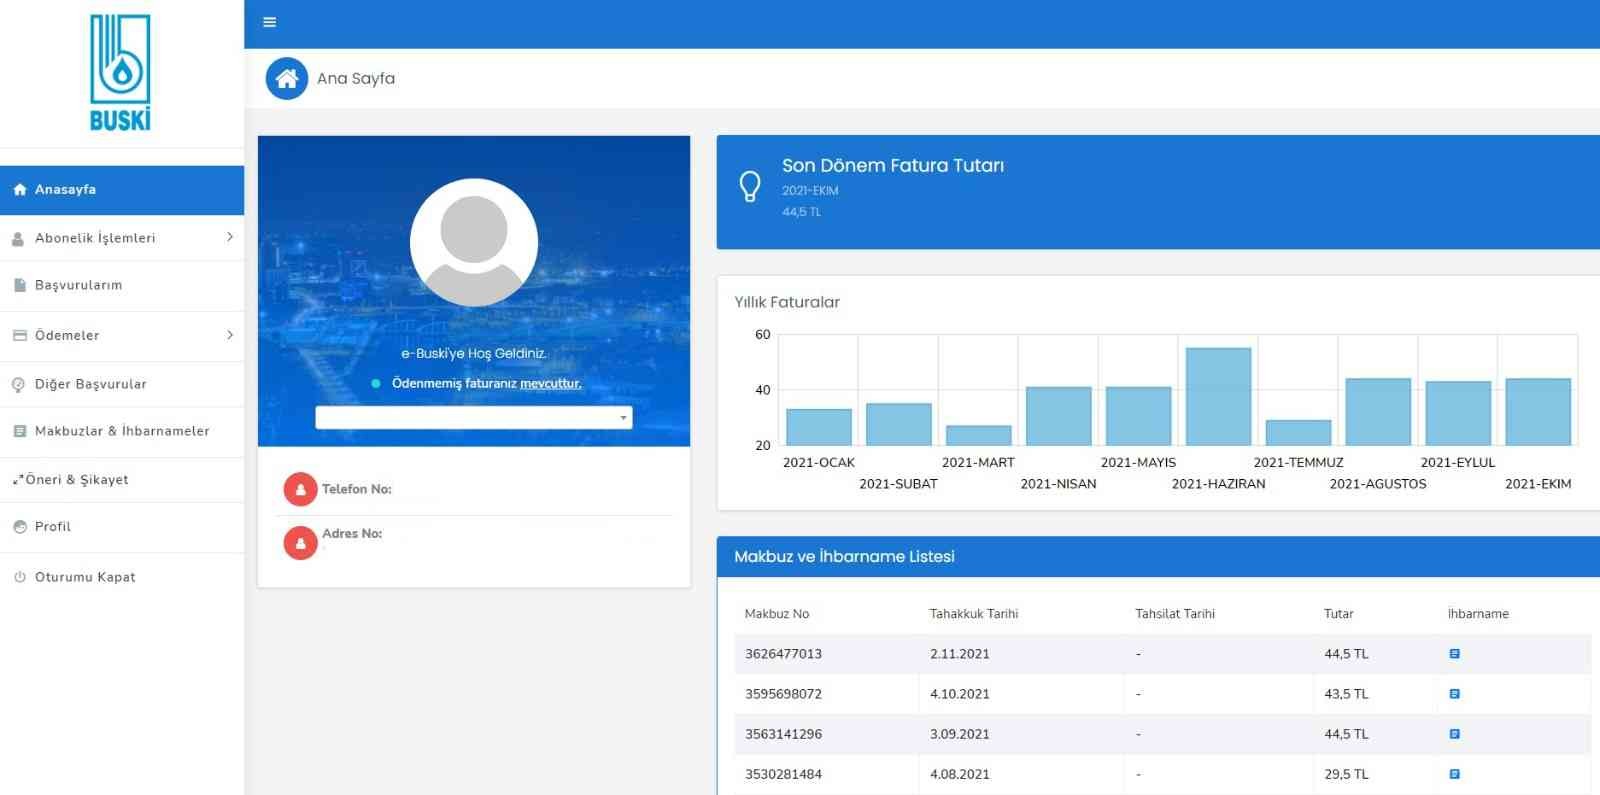Click the BUSKİ logo

click(120, 72)
